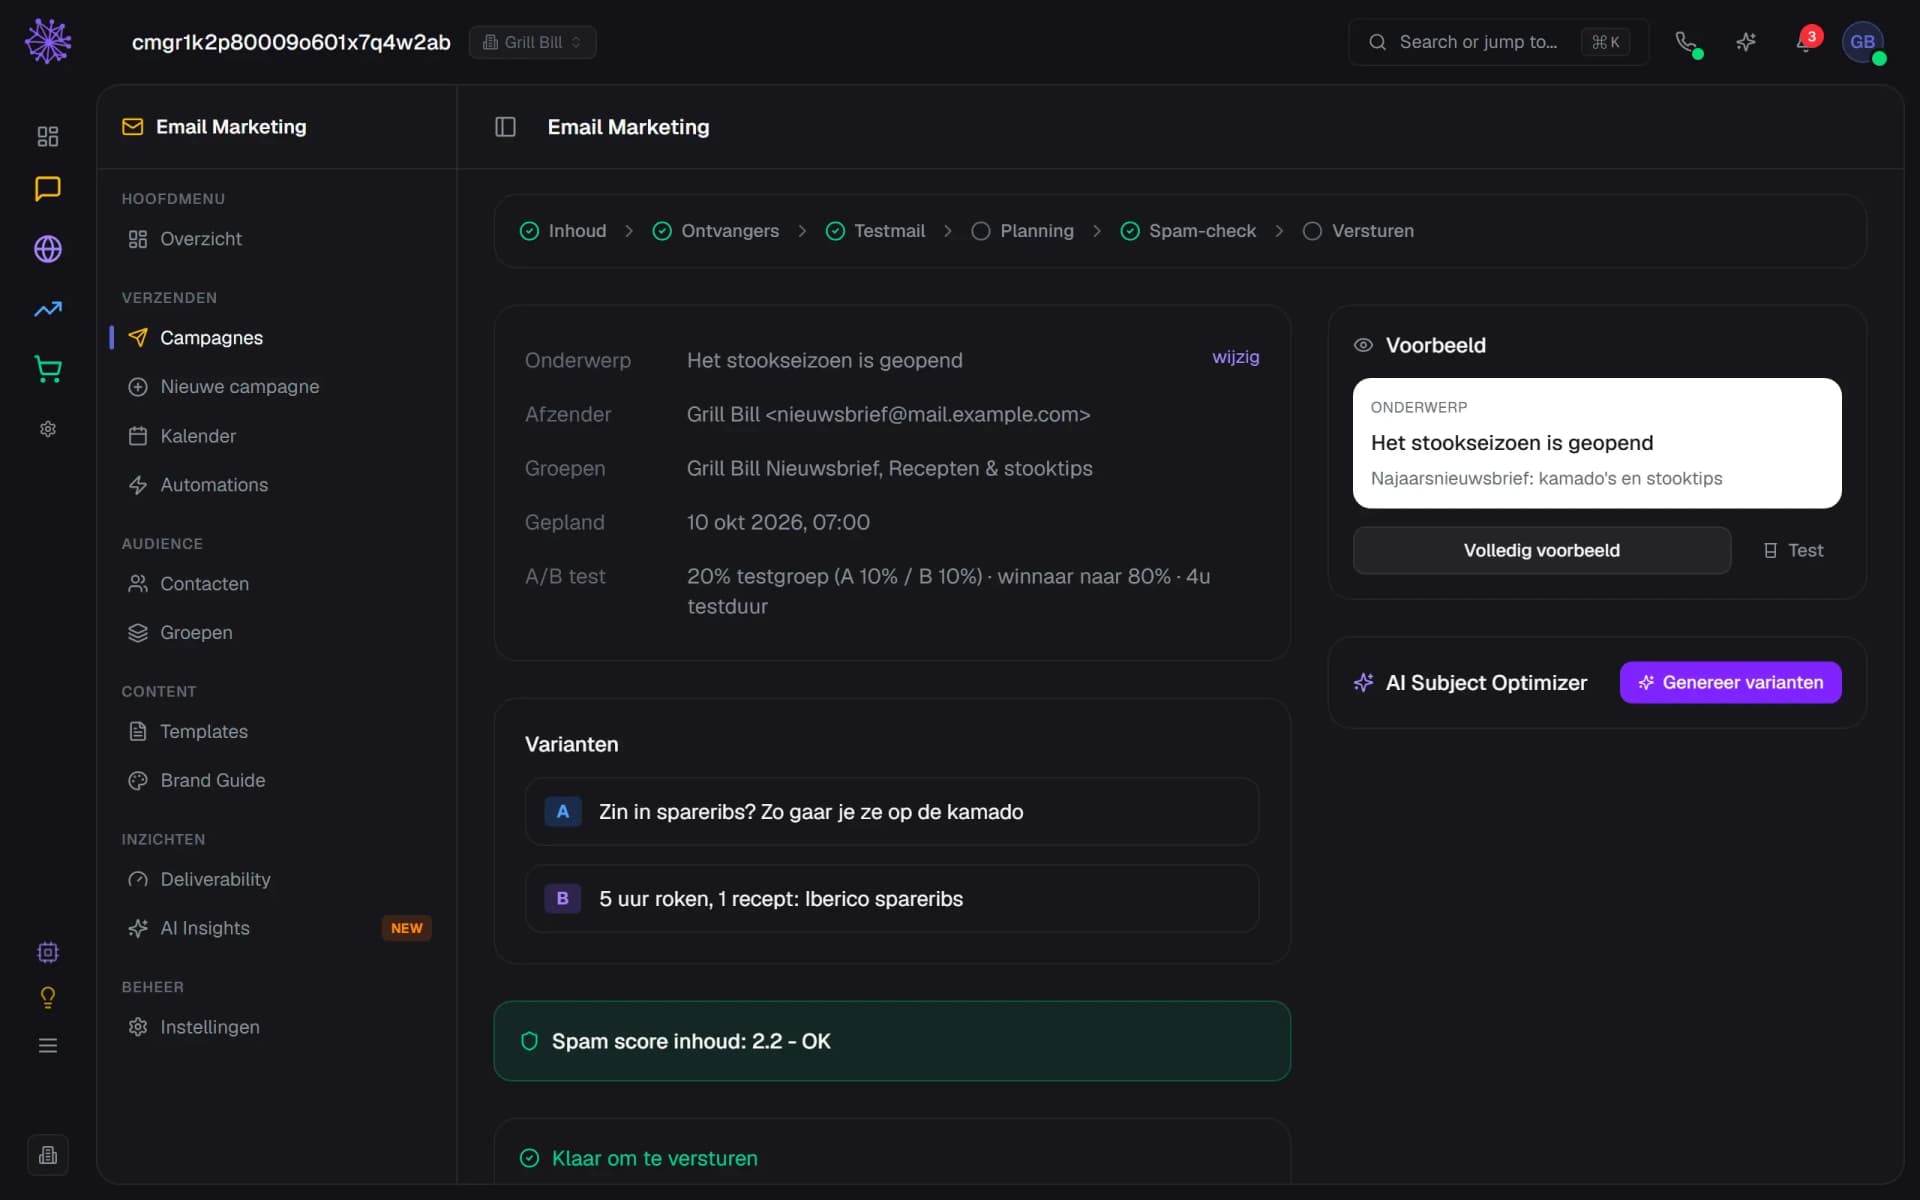Viewport: 1920px width, 1200px height.
Task: Click the Gepland value 10 okt 2026, 07:00
Action: click(x=778, y=522)
